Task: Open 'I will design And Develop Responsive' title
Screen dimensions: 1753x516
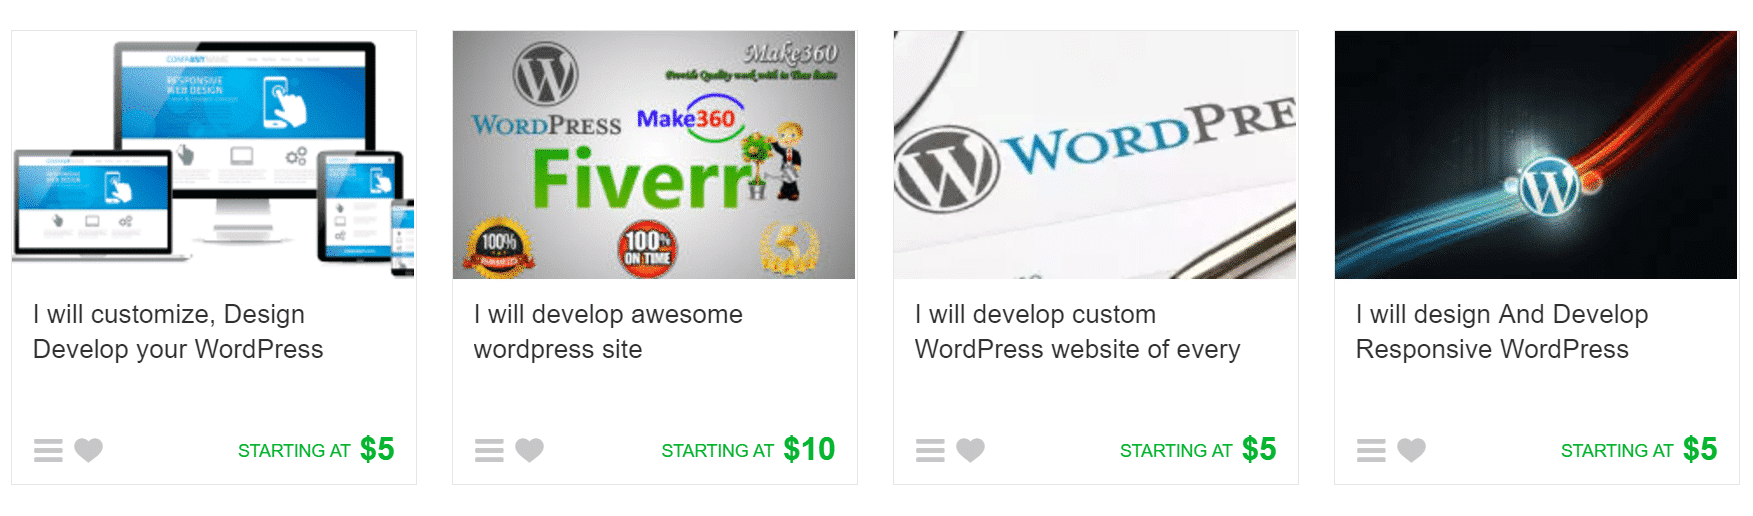Action: coord(1502,332)
